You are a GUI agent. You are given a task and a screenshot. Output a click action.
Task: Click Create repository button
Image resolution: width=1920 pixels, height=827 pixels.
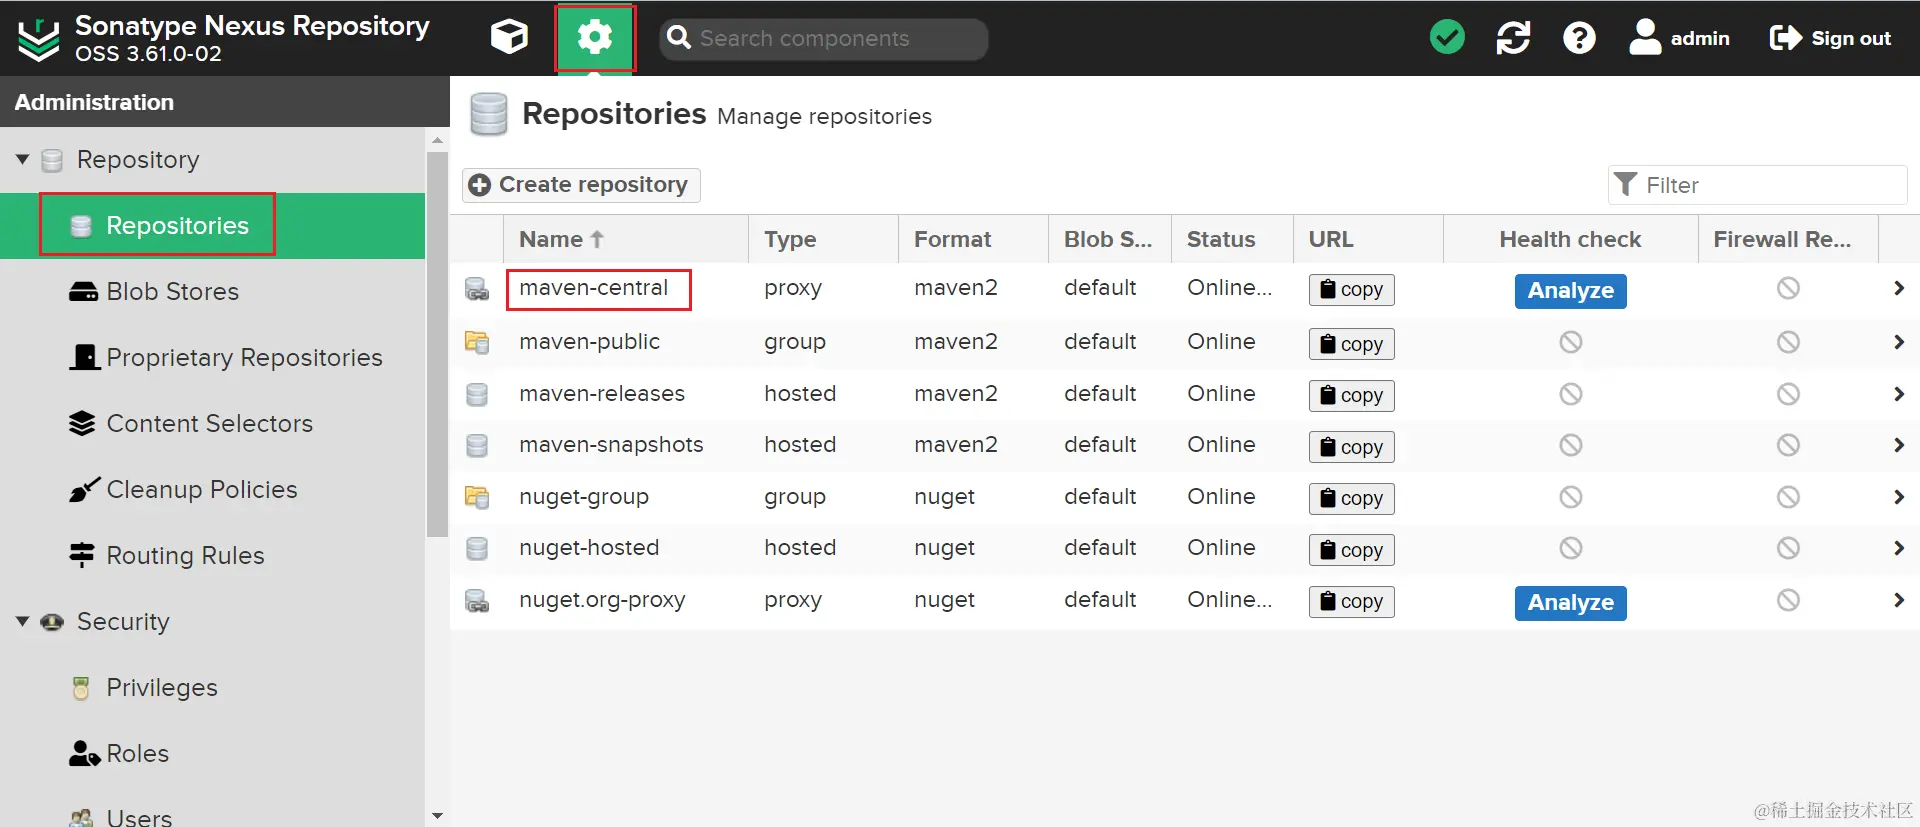pyautogui.click(x=580, y=185)
